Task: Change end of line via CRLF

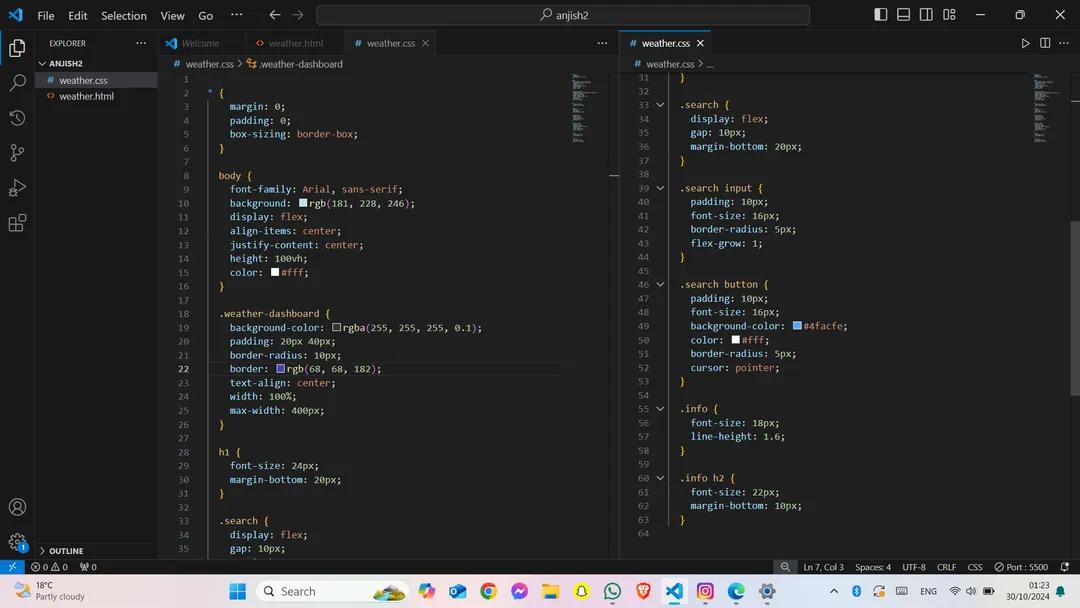Action: point(946,567)
